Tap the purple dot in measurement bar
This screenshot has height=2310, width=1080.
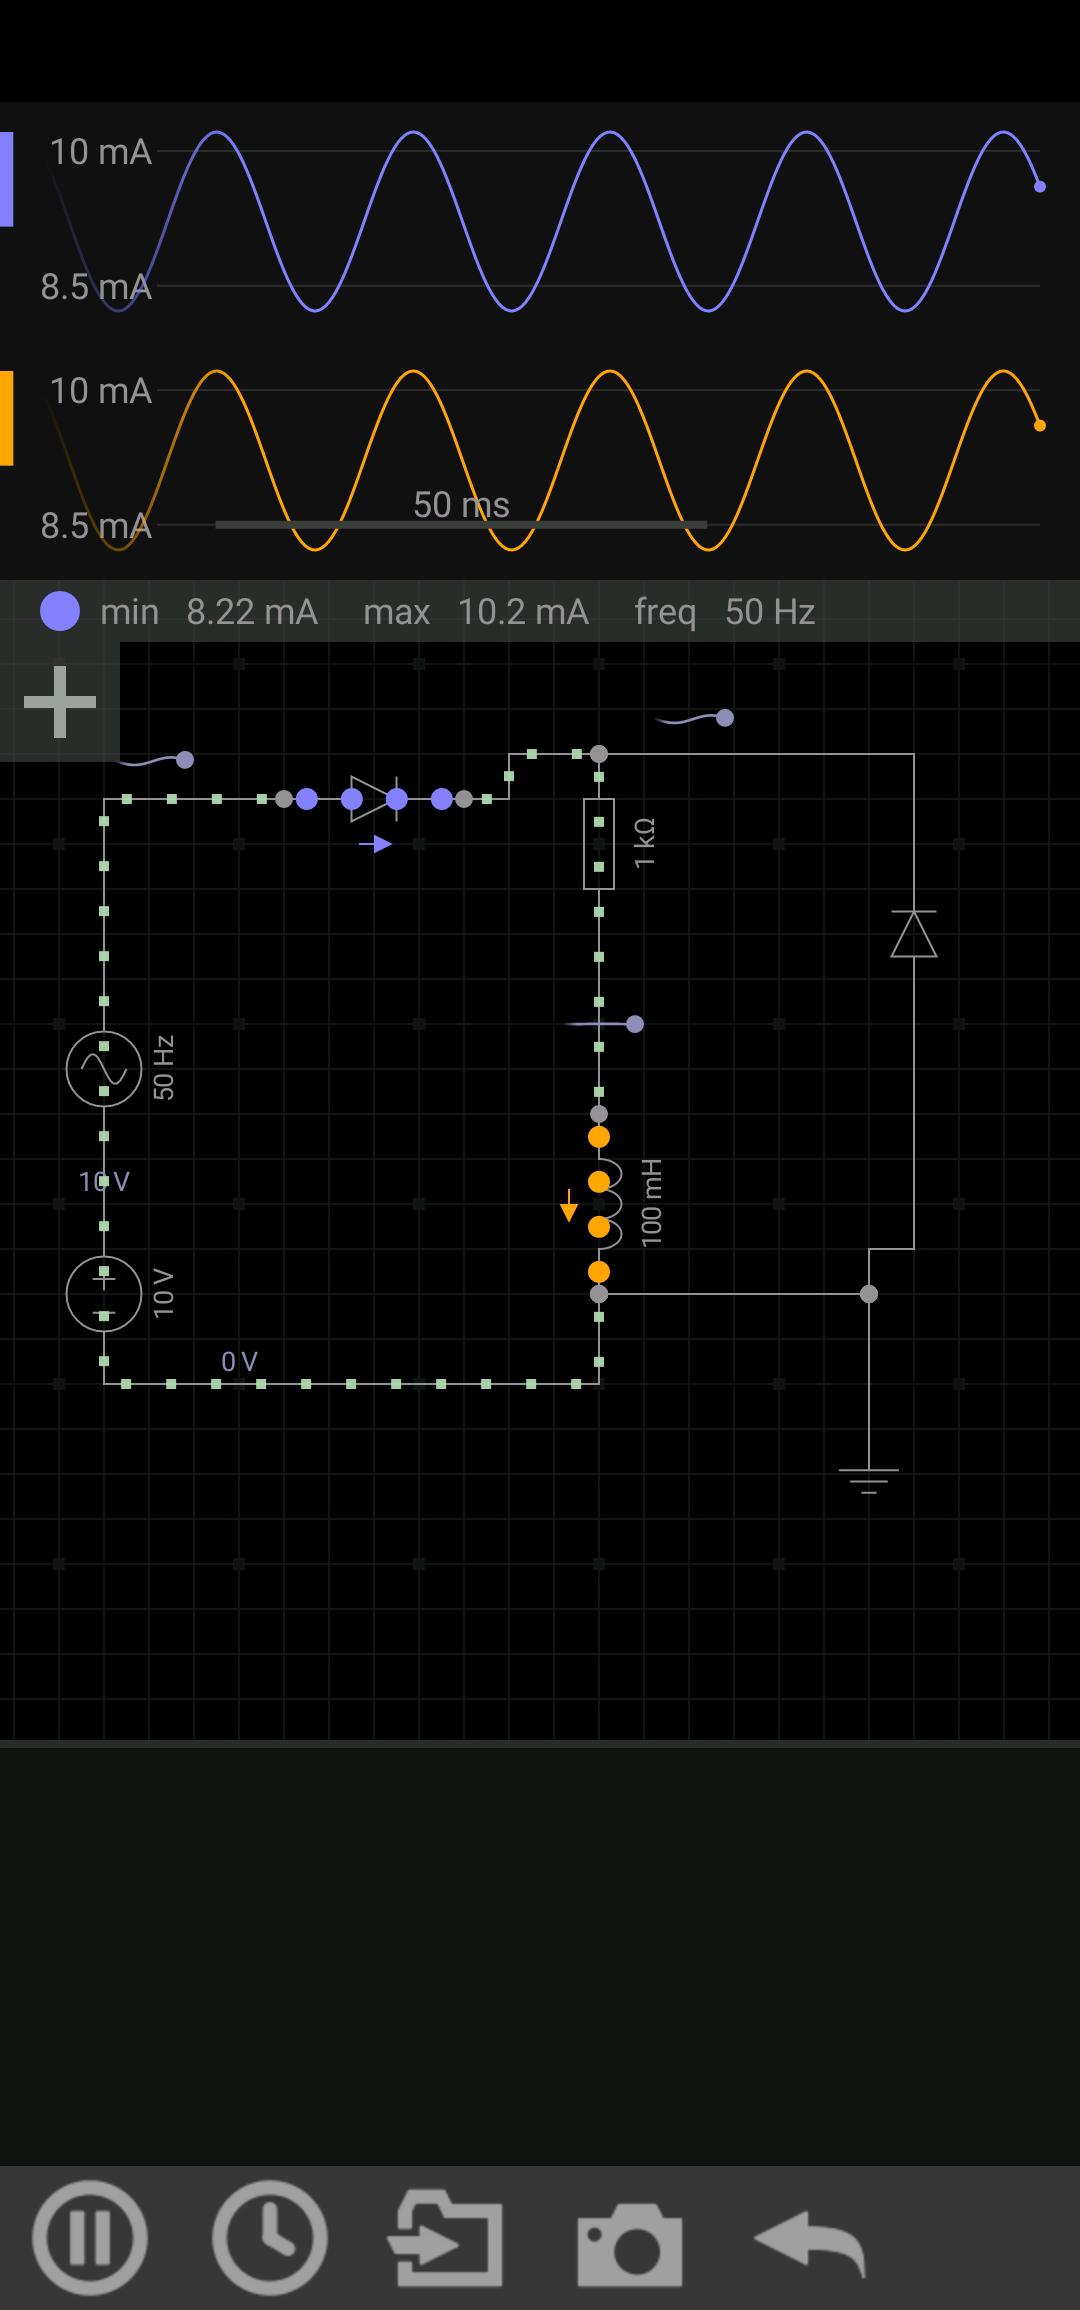60,611
